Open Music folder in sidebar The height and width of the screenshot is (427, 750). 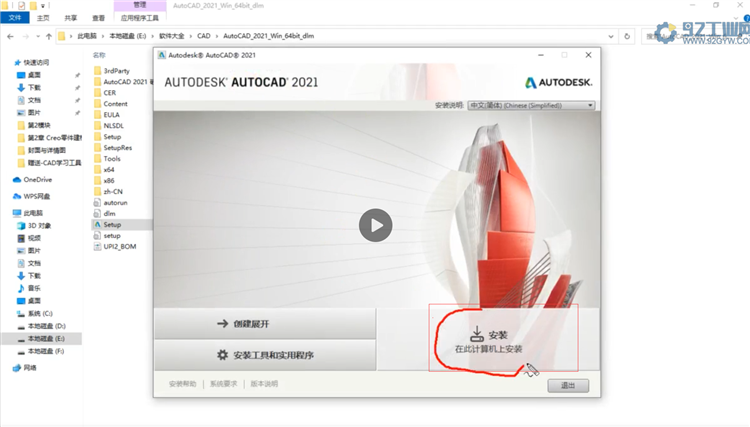tap(34, 288)
